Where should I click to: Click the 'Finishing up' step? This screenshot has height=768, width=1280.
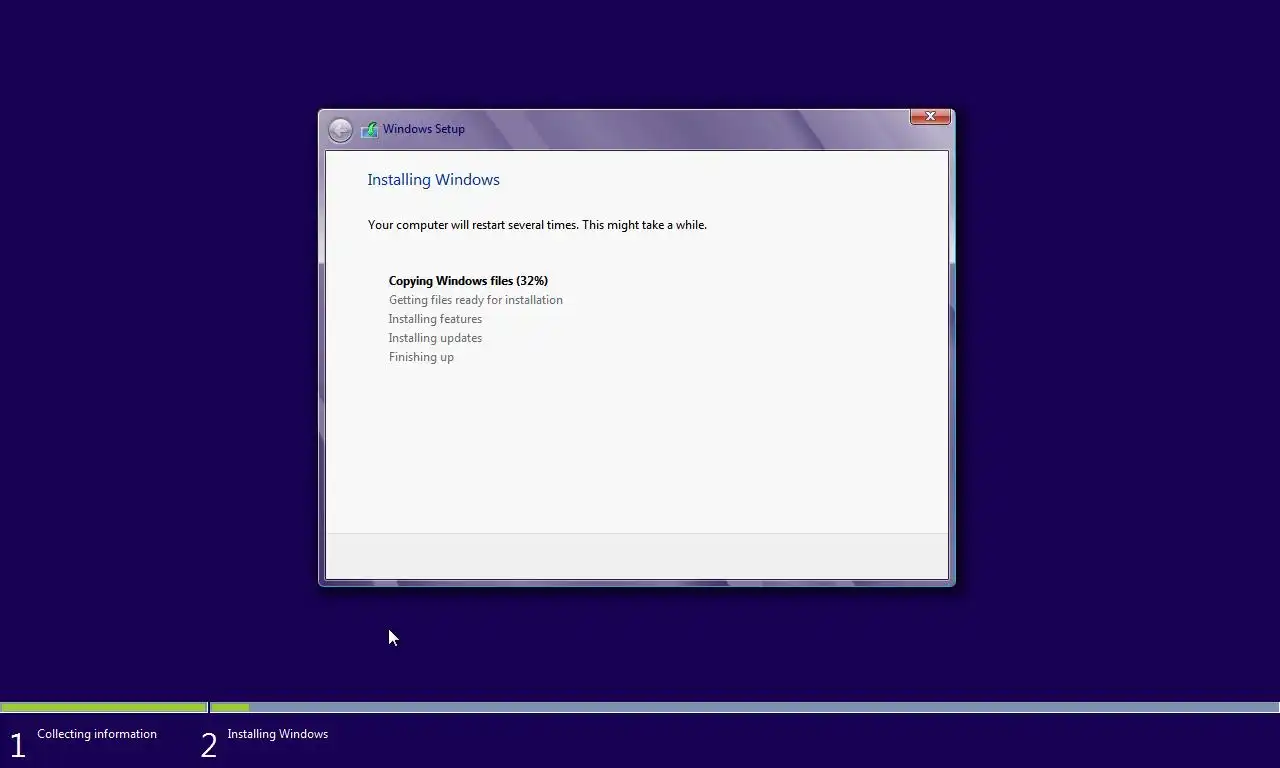tap(421, 357)
